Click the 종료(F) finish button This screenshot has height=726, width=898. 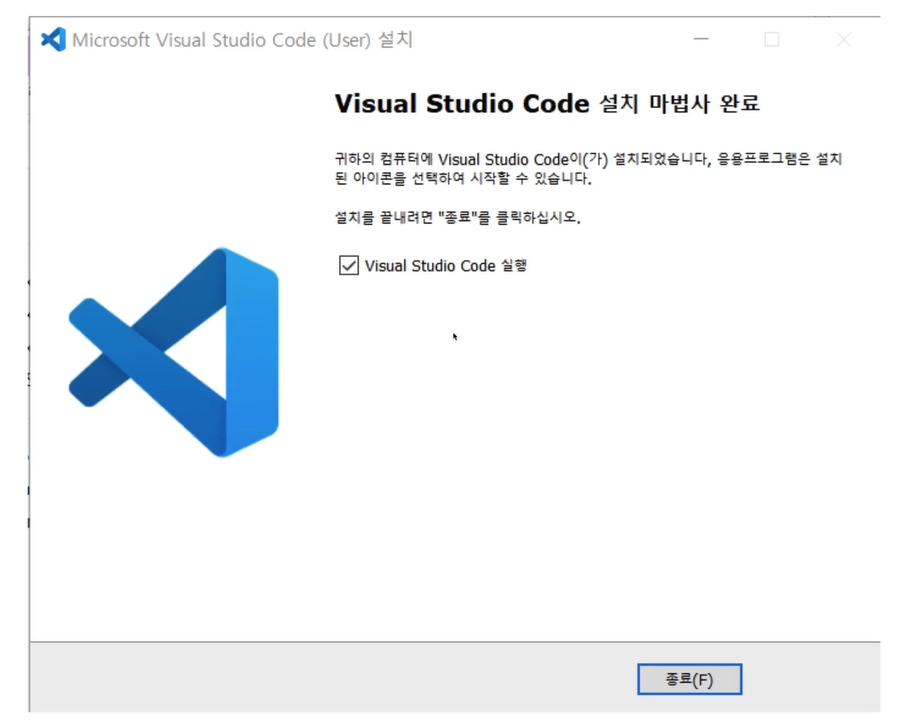[690, 679]
